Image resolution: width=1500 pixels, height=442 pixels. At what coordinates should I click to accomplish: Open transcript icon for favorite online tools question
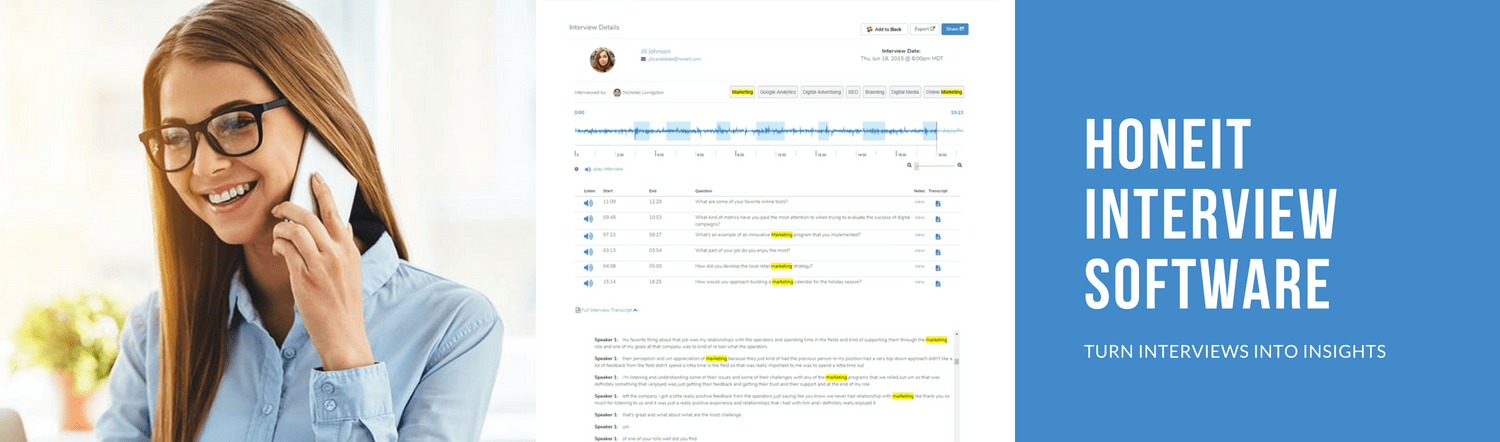click(x=938, y=204)
